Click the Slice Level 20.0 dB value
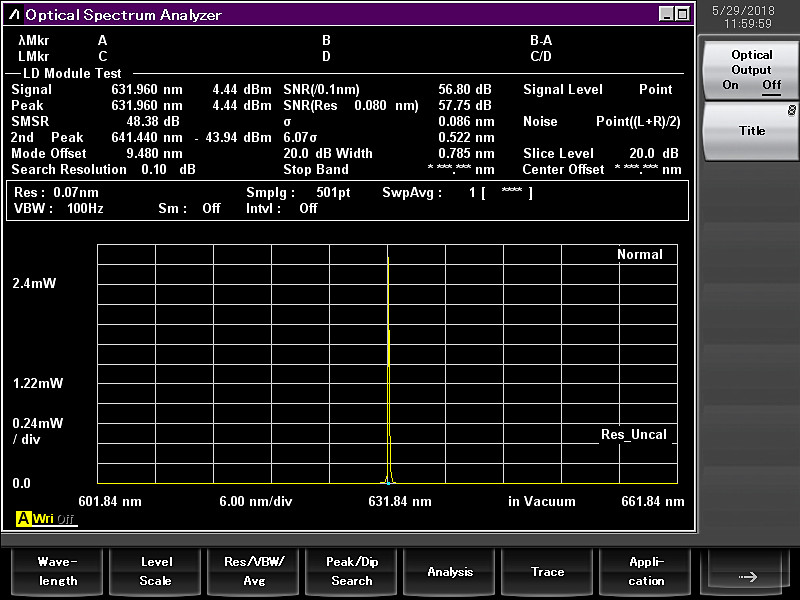This screenshot has height=600, width=800. tap(654, 153)
